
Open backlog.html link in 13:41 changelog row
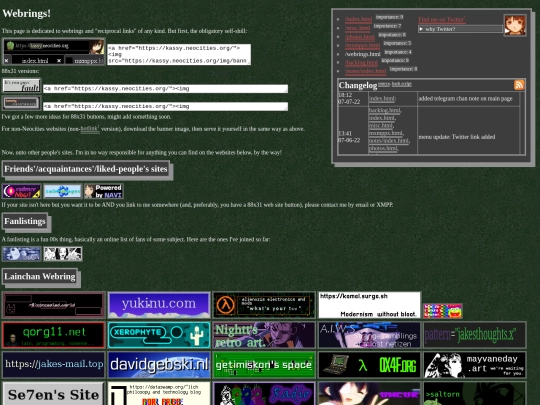(384, 110)
